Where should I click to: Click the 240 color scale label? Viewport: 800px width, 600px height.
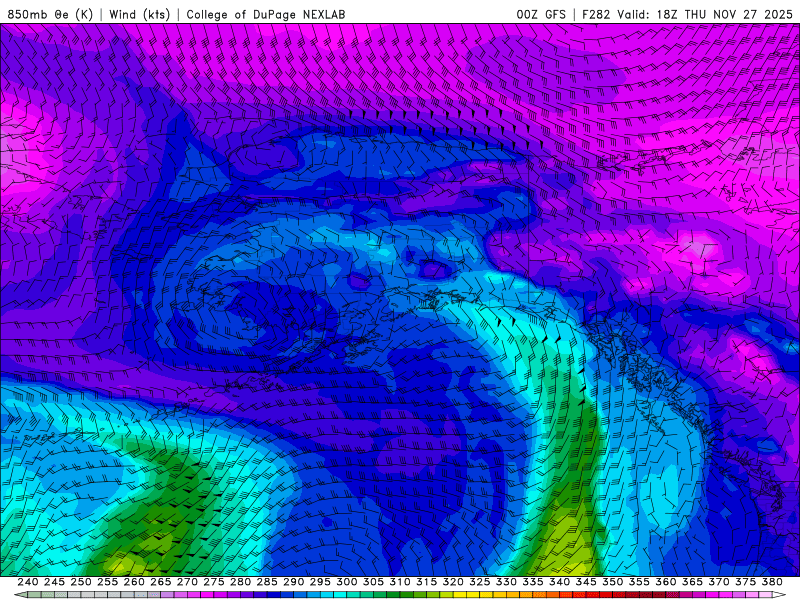tap(28, 582)
